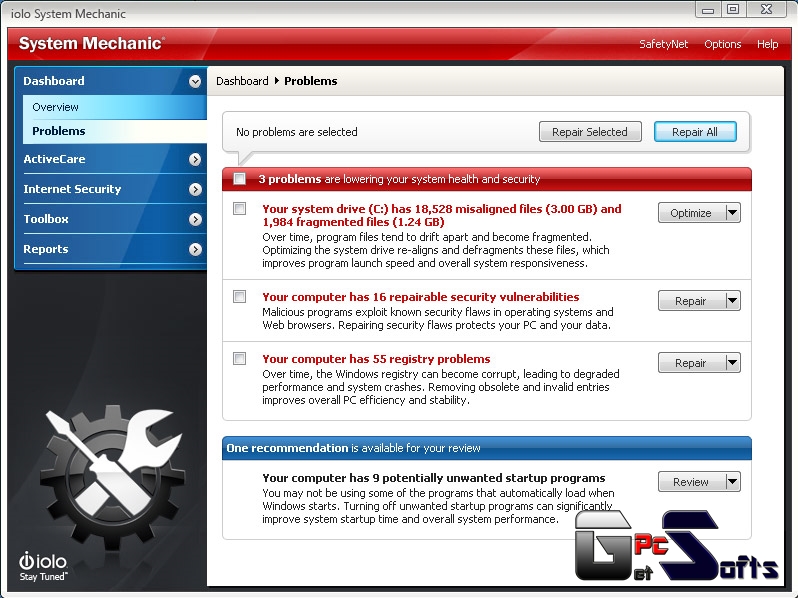Click Optimize for the system drive
The image size is (798, 598).
[x=691, y=213]
